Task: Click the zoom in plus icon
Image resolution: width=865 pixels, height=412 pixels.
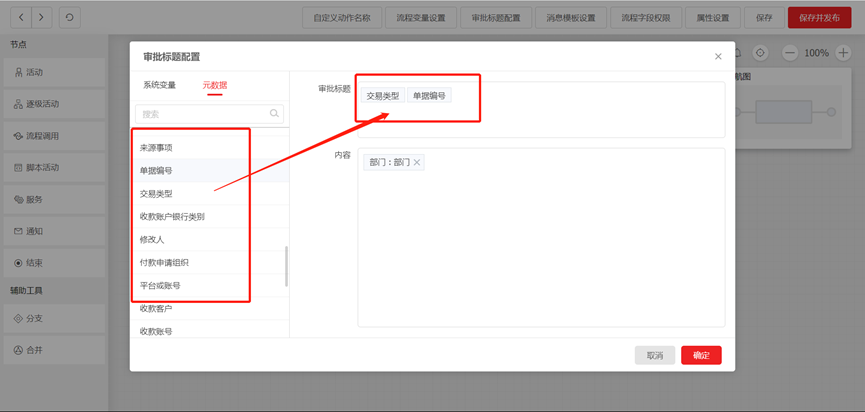Action: pyautogui.click(x=843, y=53)
